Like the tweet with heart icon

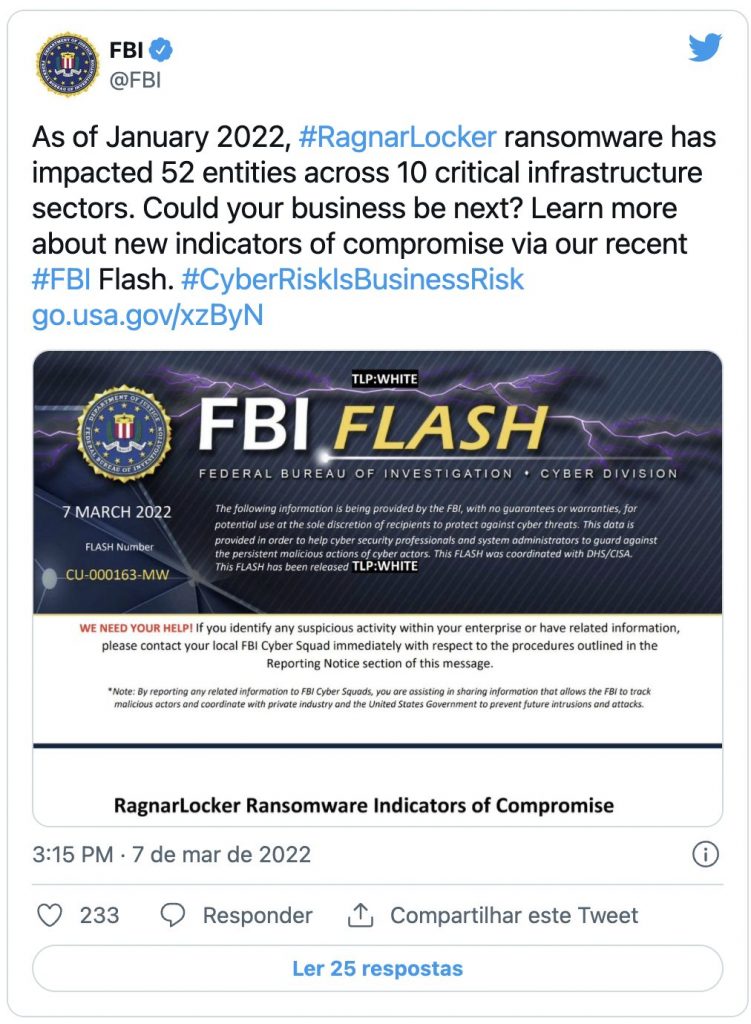tap(50, 915)
